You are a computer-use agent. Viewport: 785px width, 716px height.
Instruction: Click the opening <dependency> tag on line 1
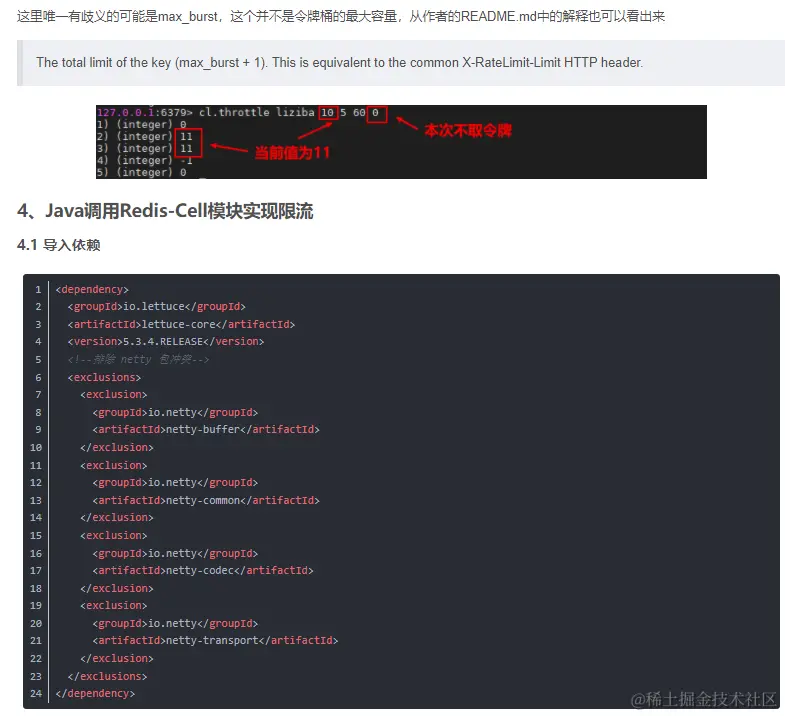pos(92,289)
